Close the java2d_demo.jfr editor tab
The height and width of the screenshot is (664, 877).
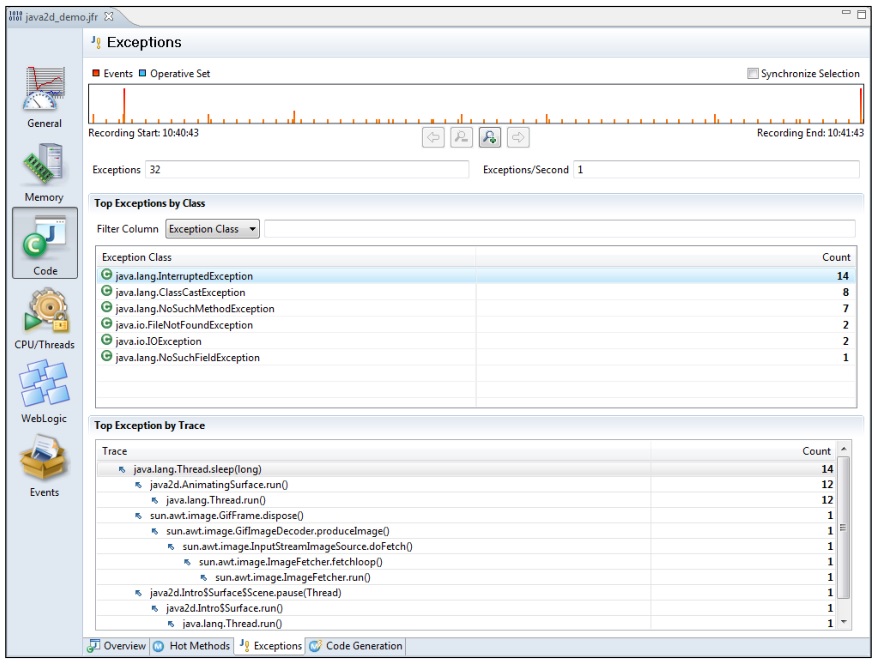tap(109, 17)
